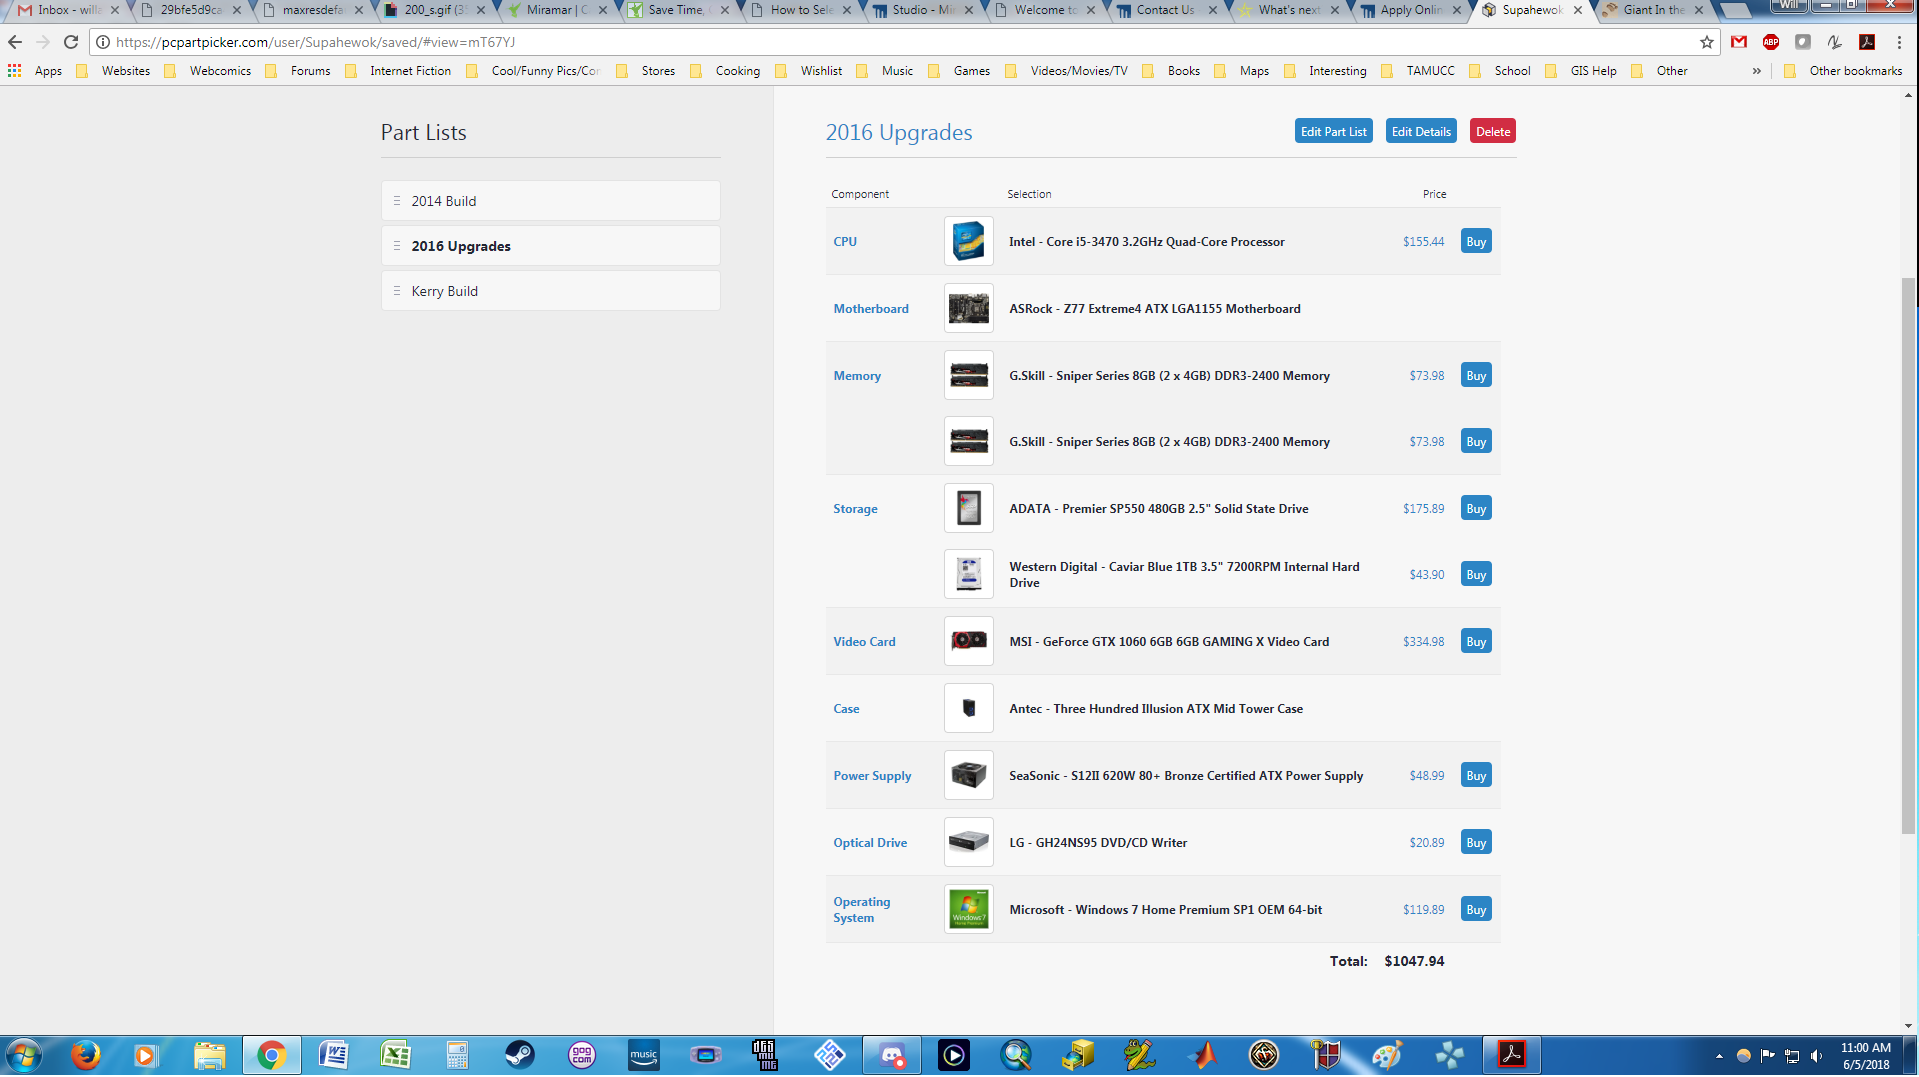Open the Chrome three-dot menu
The image size is (1919, 1077).
point(1899,42)
